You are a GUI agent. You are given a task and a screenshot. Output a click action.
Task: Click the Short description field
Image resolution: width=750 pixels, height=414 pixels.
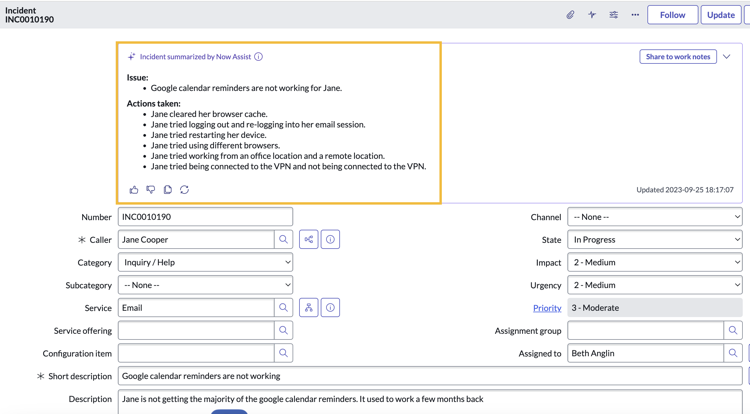coord(430,376)
